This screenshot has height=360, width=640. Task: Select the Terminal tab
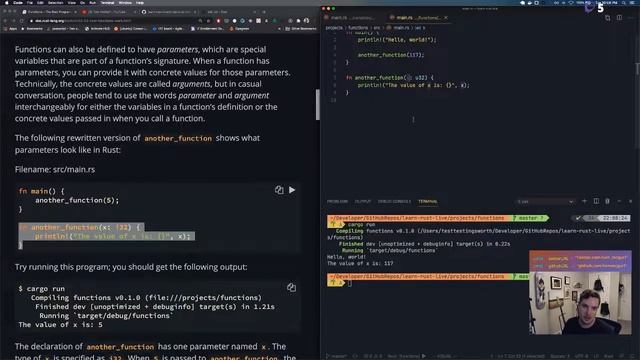427,202
